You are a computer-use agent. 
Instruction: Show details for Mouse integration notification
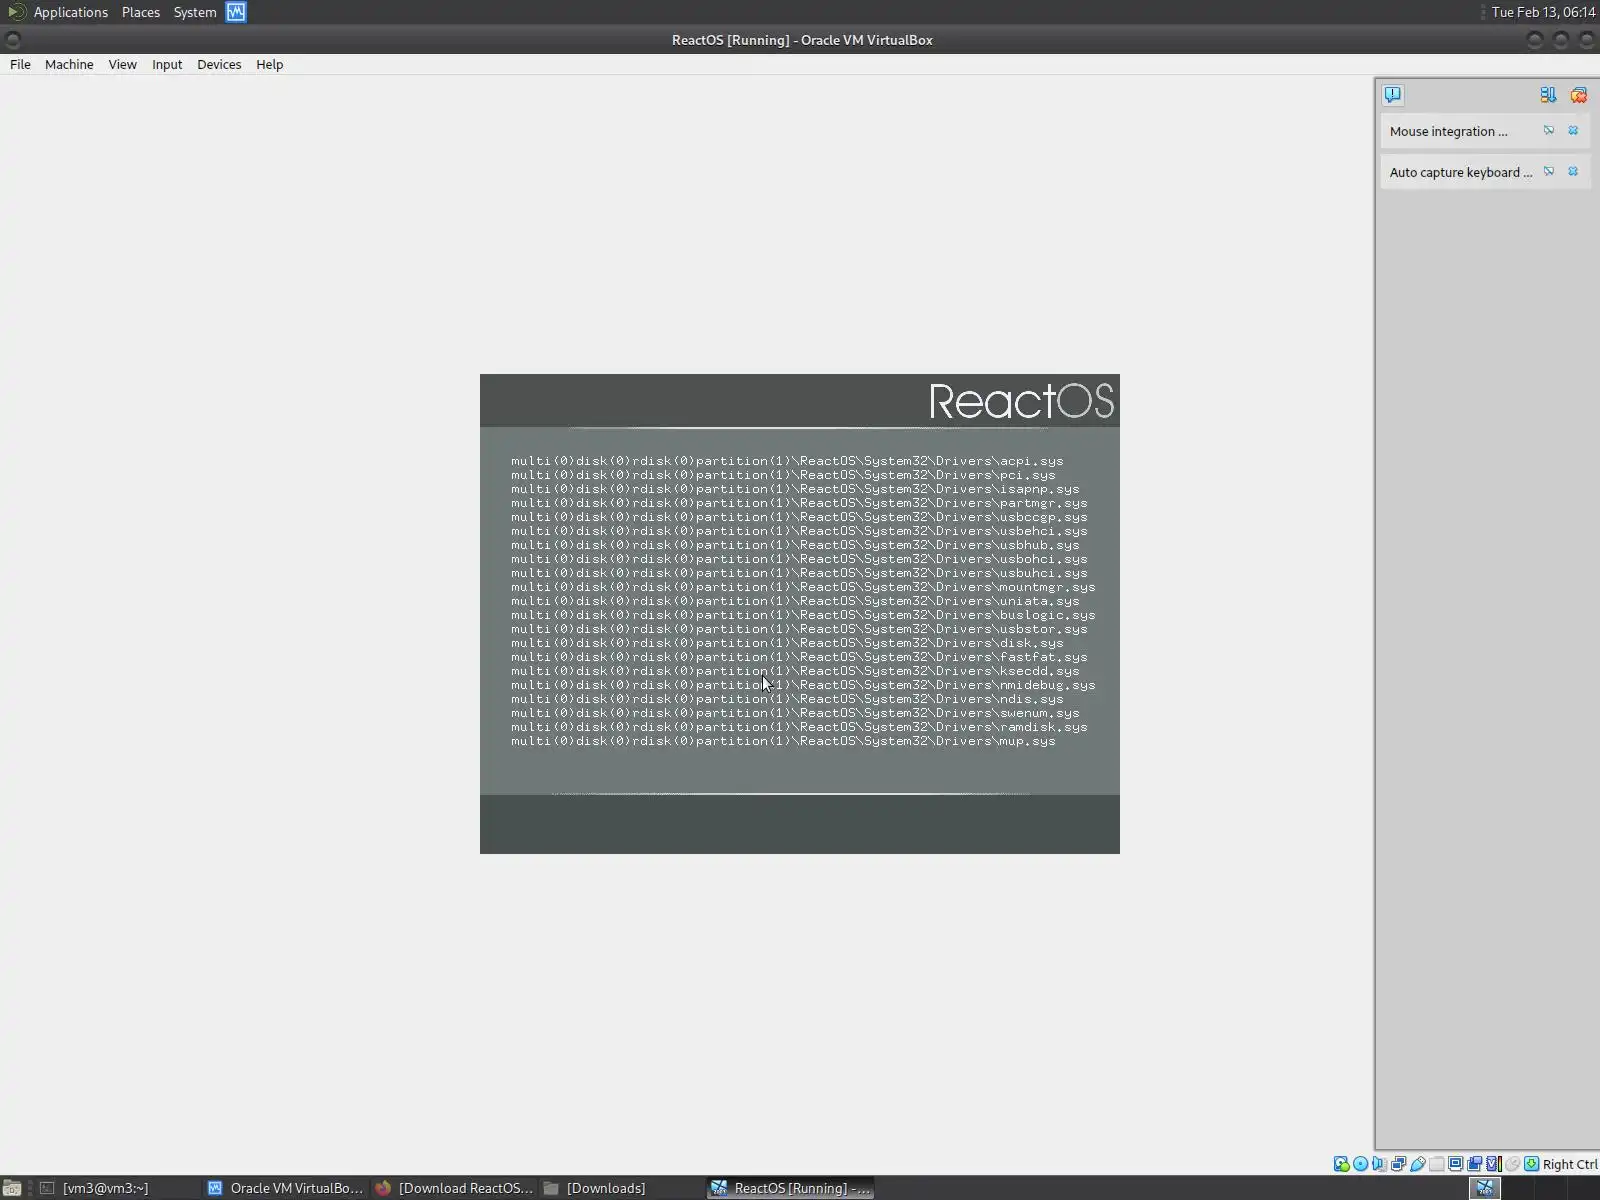point(1549,131)
